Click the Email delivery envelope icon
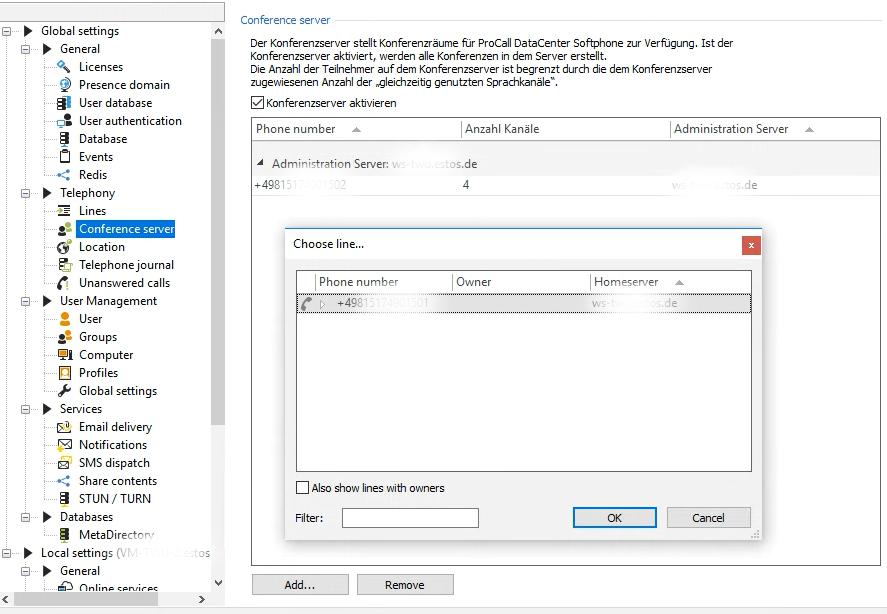The image size is (887, 614). (64, 427)
